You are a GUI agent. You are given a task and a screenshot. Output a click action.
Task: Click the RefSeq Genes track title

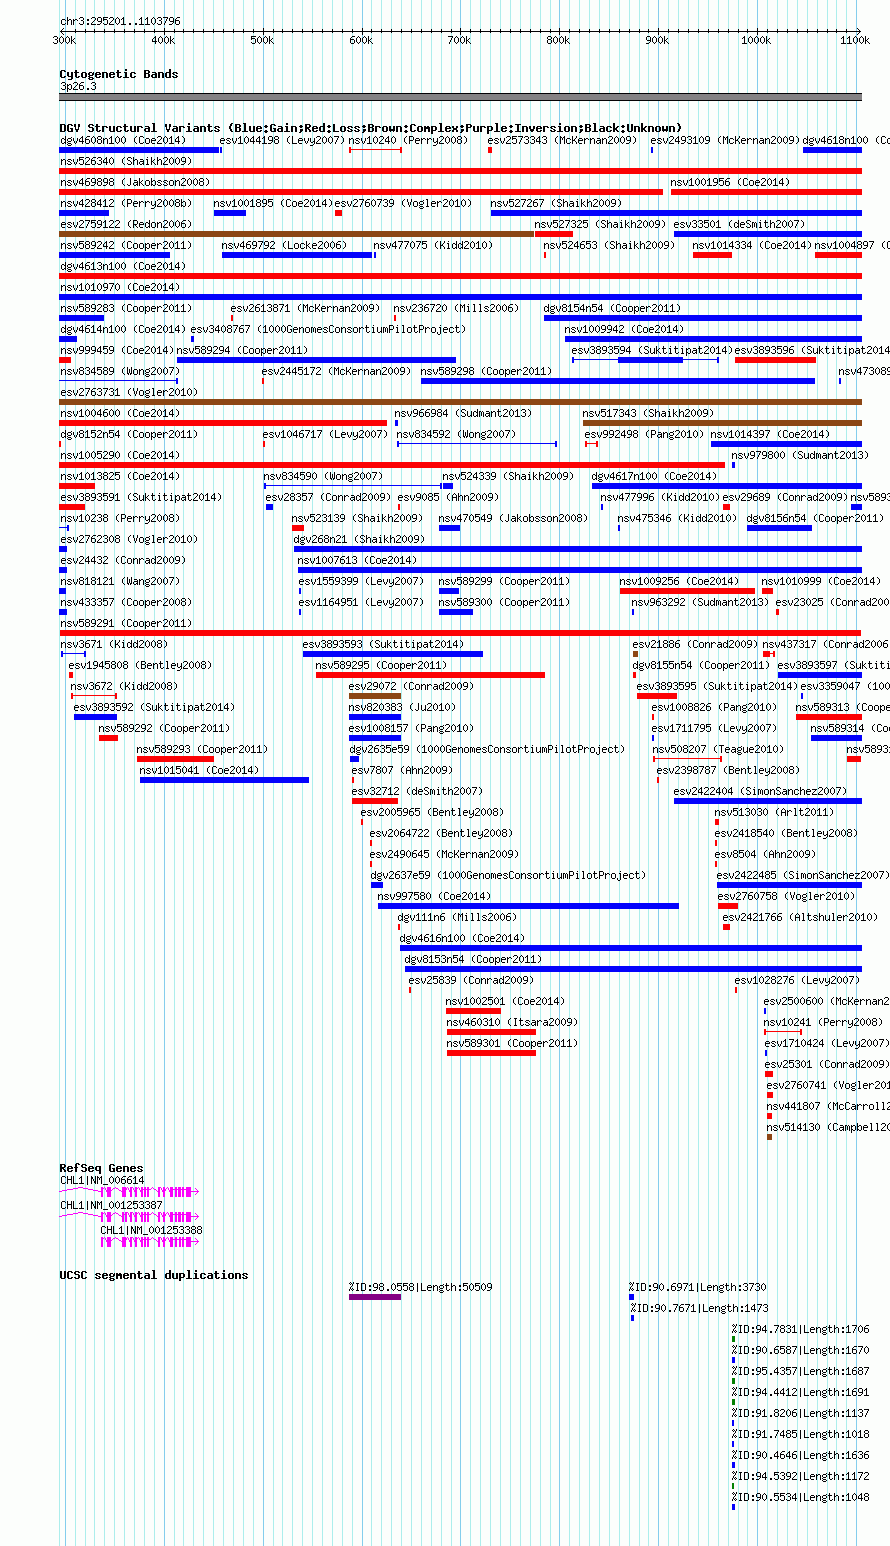pos(101,1168)
